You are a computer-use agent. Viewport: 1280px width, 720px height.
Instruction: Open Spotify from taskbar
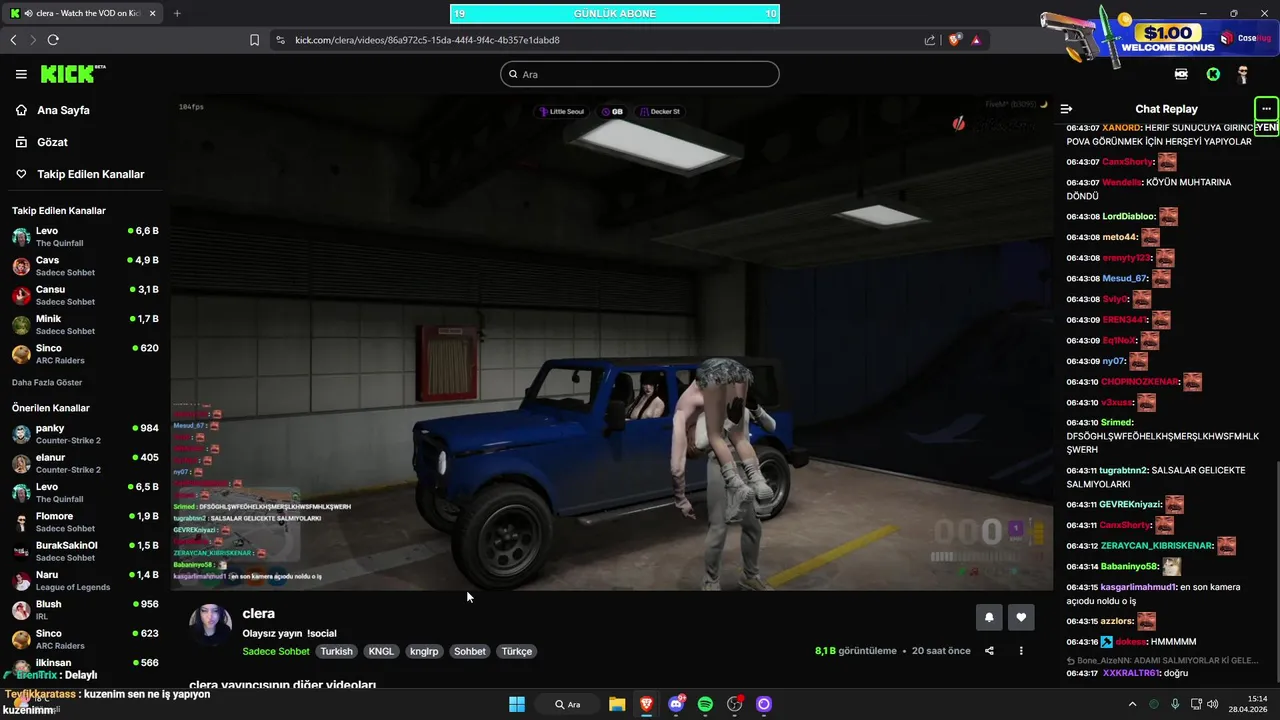[705, 704]
